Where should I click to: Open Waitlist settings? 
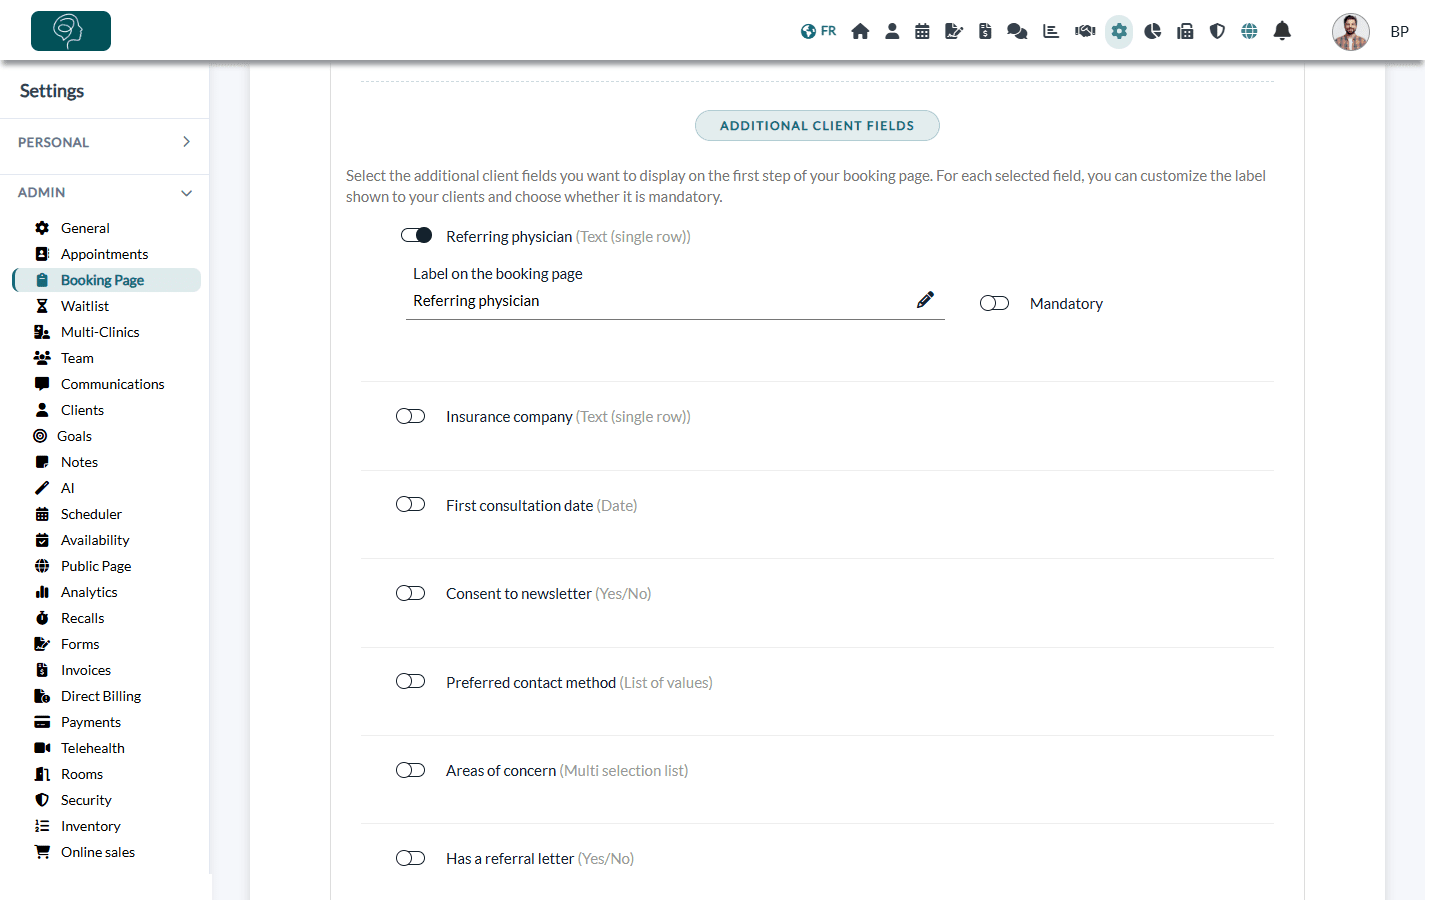[85, 306]
